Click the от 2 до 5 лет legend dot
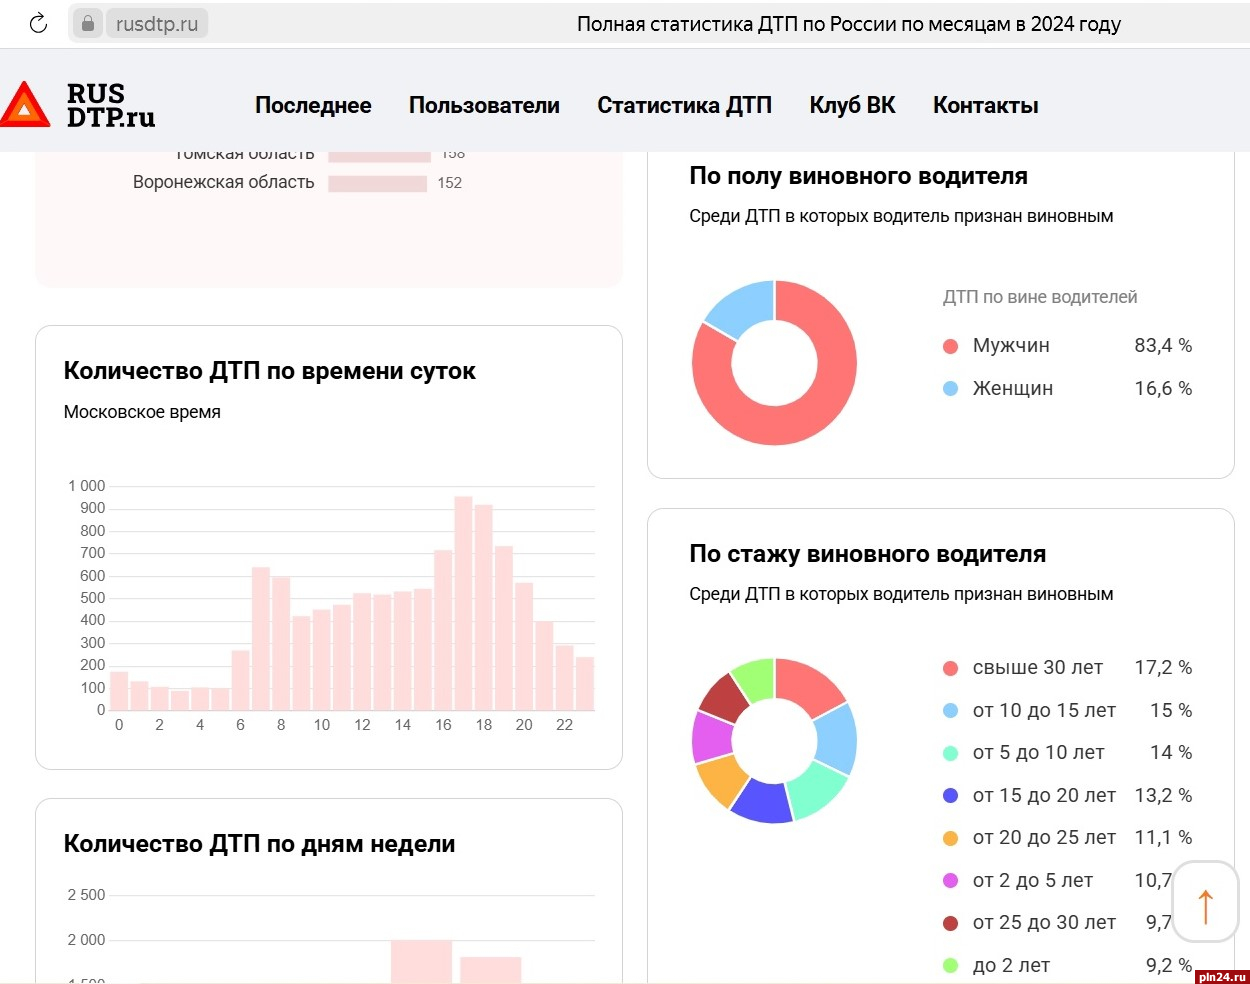 950,881
